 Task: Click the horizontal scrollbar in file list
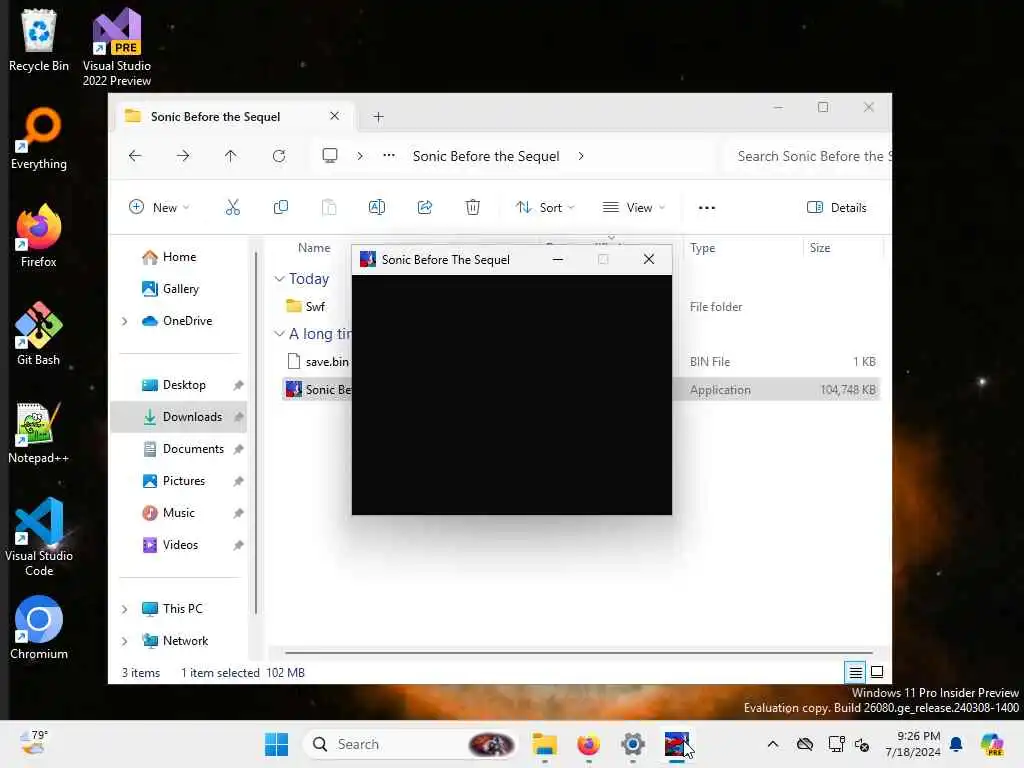578,652
